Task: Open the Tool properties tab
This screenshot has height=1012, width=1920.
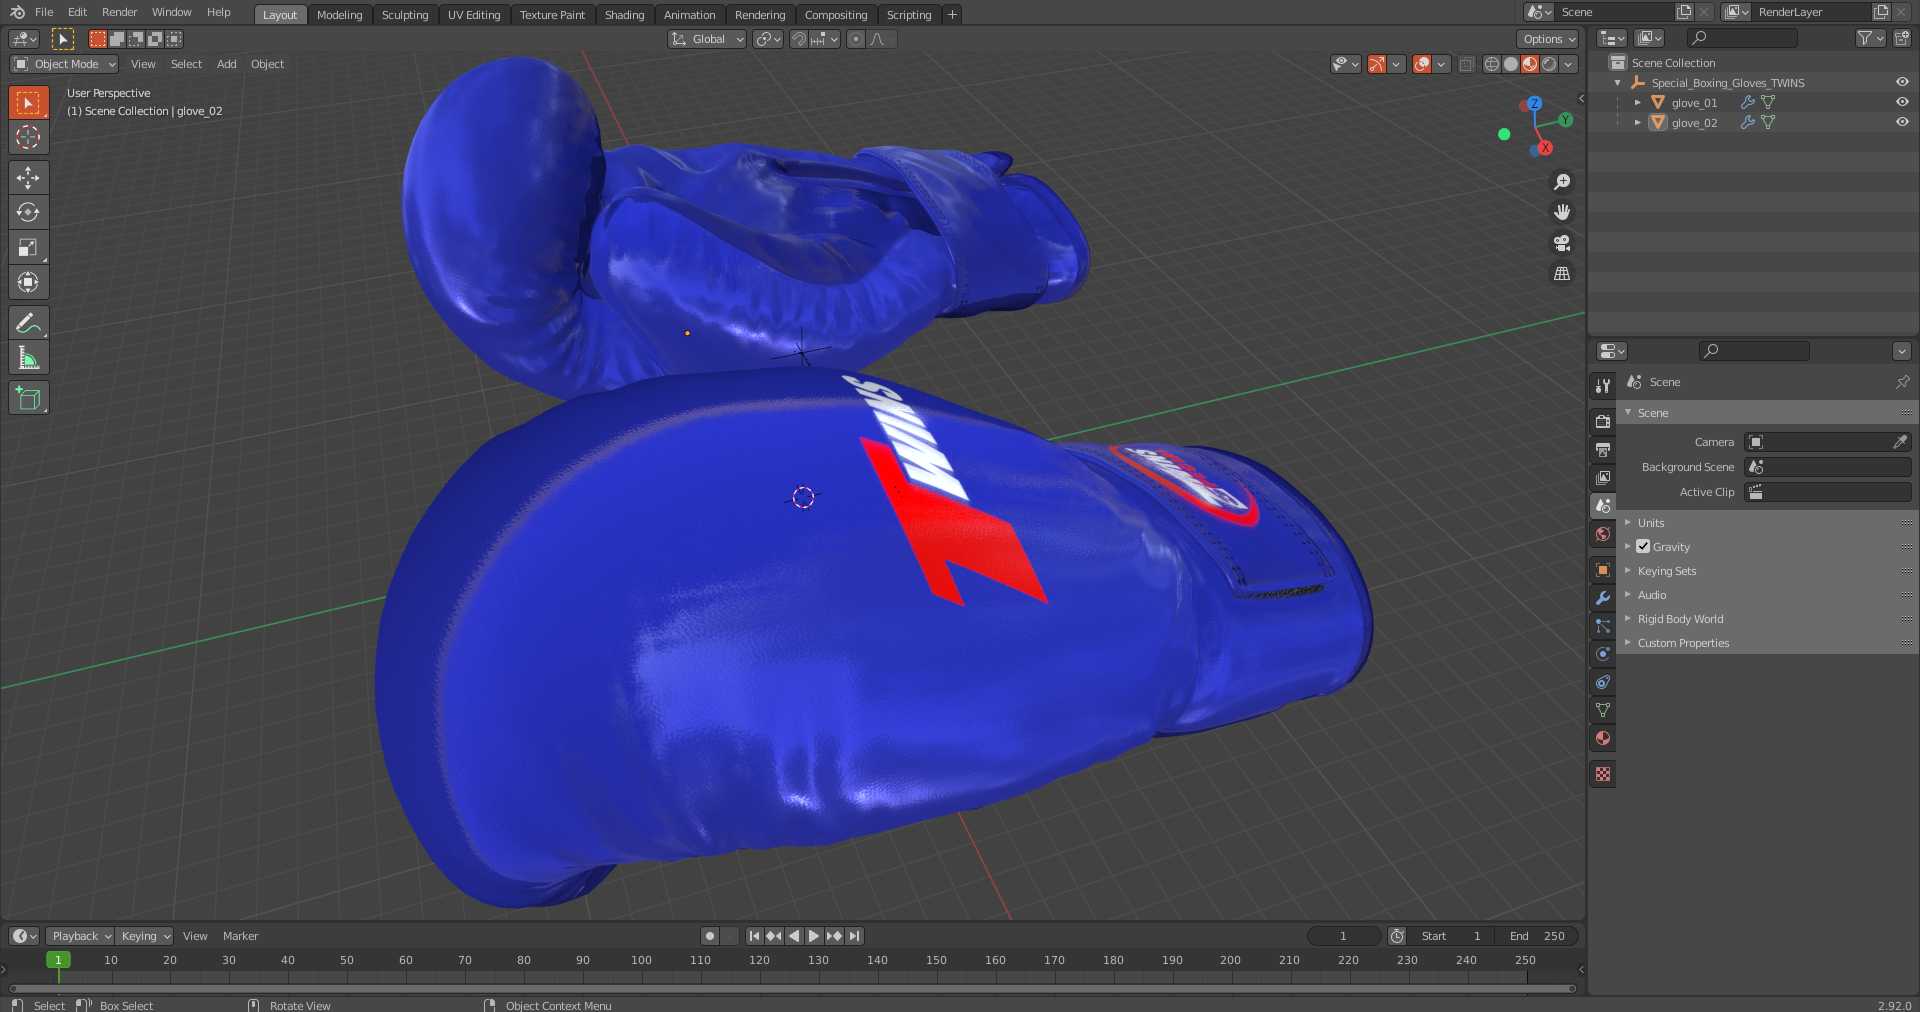Action: 1603,386
